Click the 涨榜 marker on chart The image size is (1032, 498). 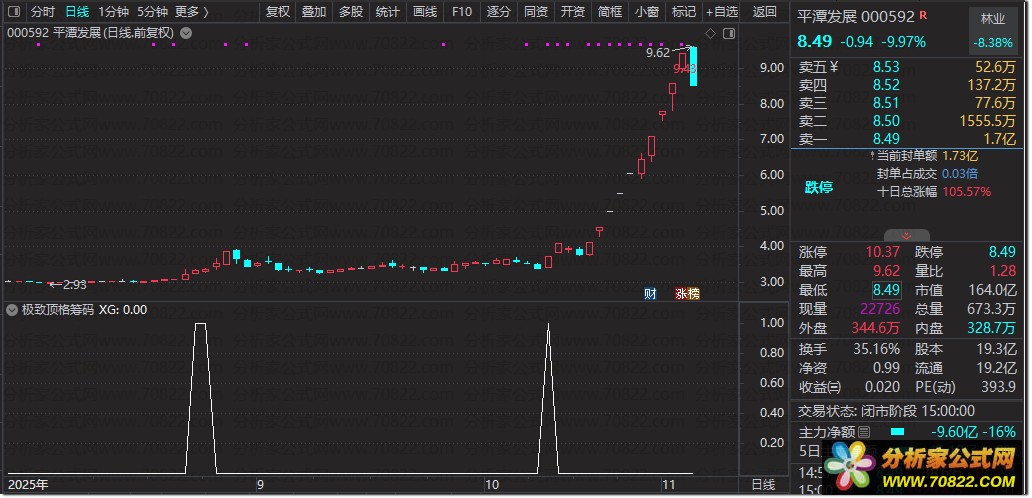687,294
